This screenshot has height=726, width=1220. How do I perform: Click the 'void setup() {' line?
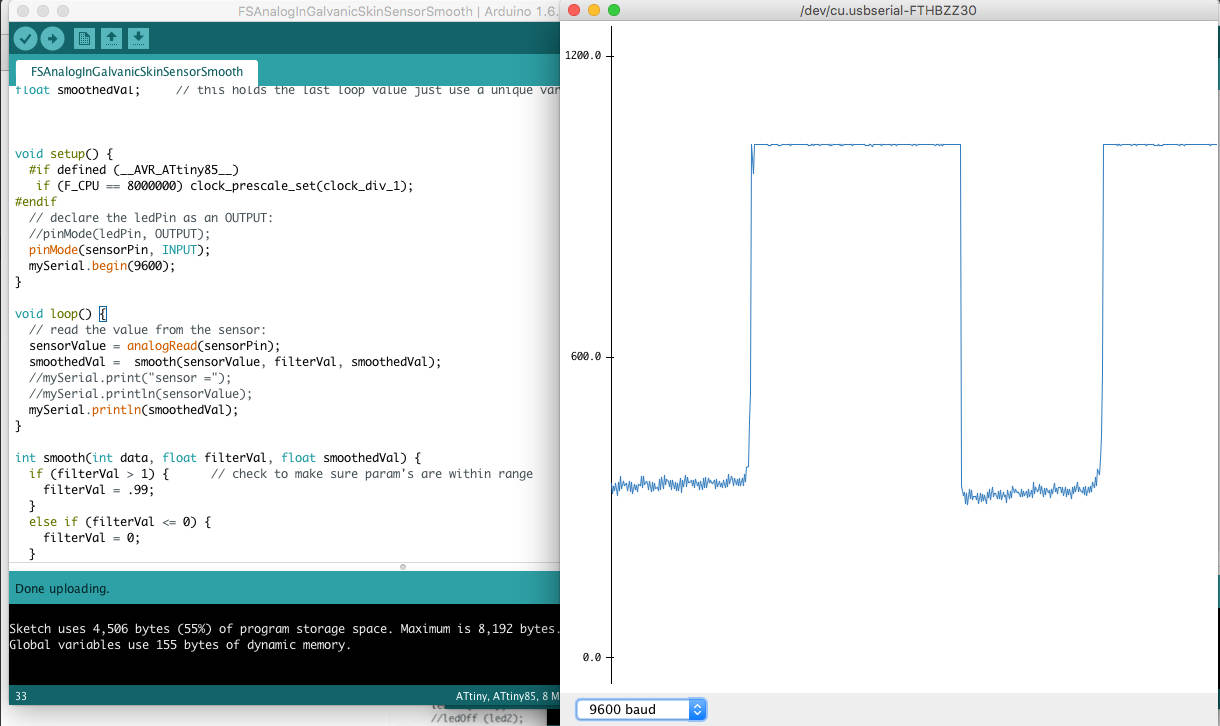pos(64,154)
